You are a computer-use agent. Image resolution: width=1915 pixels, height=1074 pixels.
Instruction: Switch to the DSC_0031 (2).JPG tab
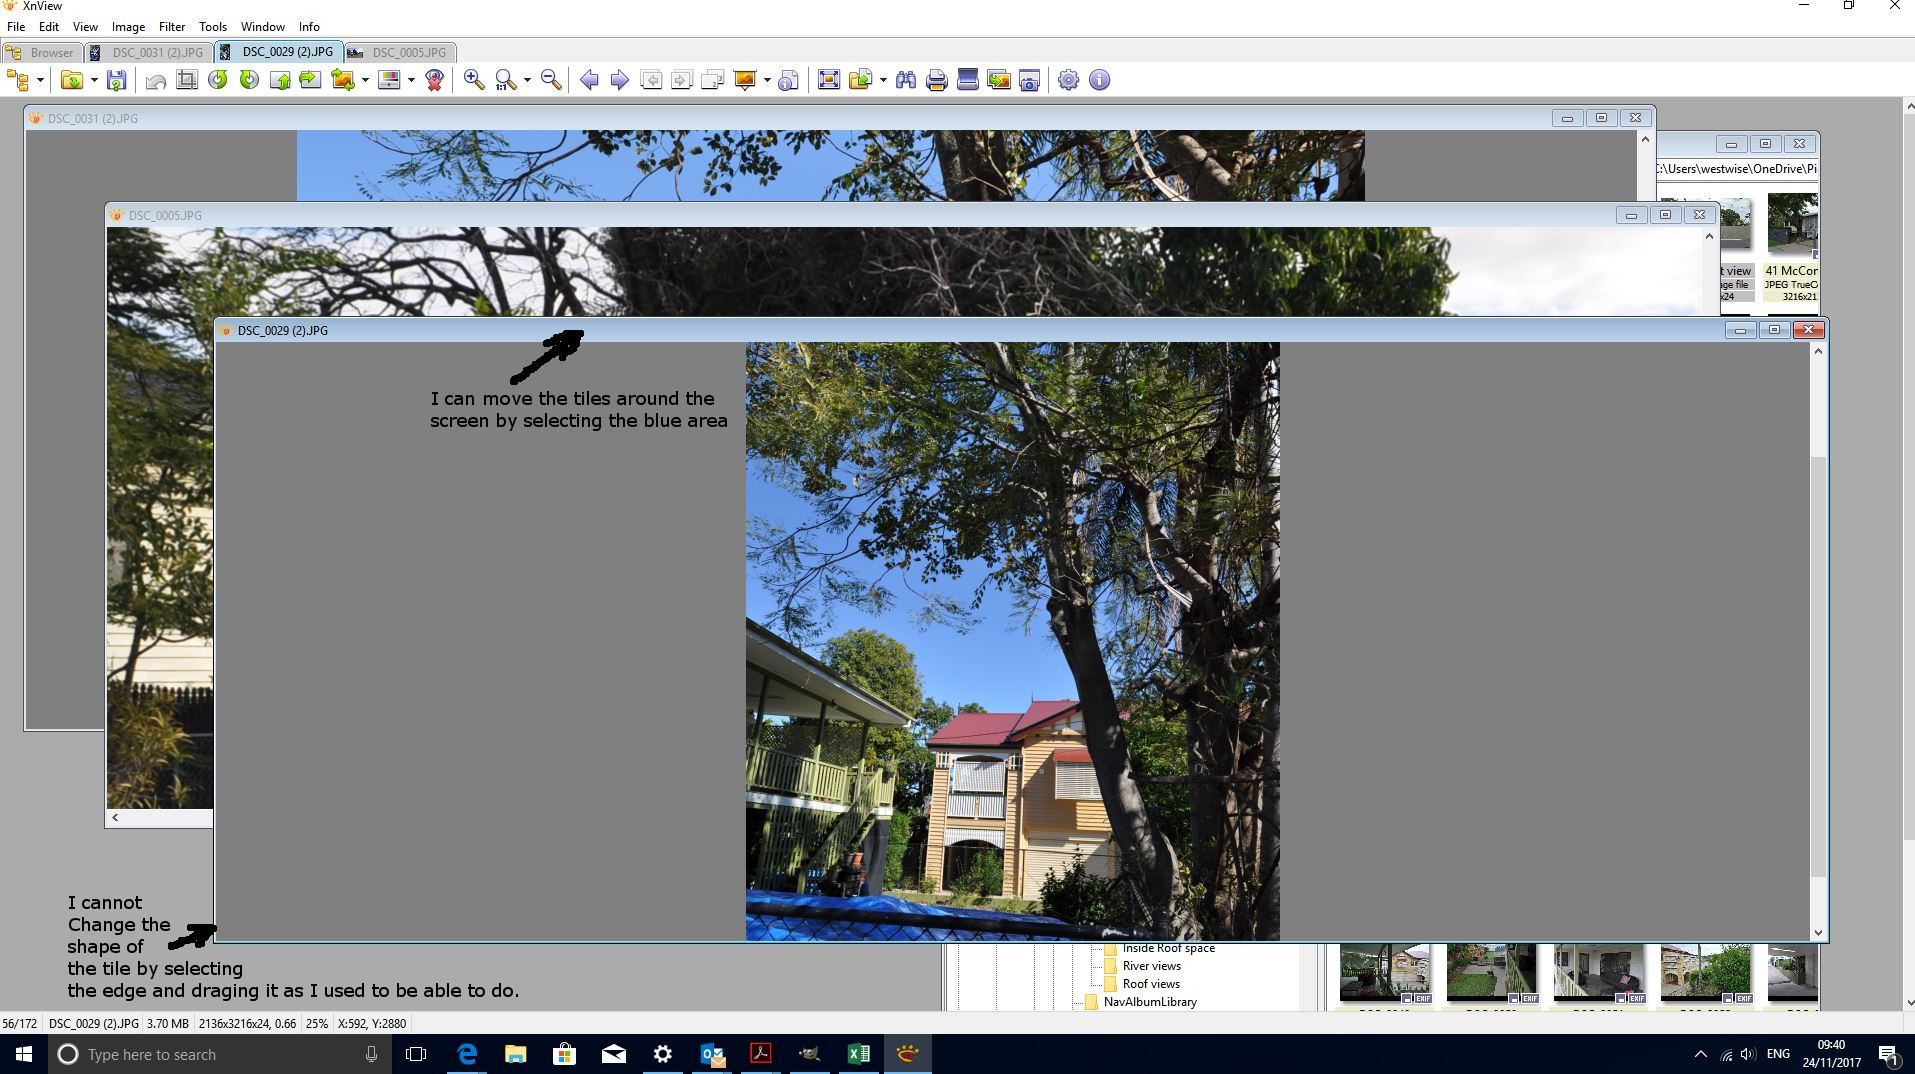click(147, 52)
